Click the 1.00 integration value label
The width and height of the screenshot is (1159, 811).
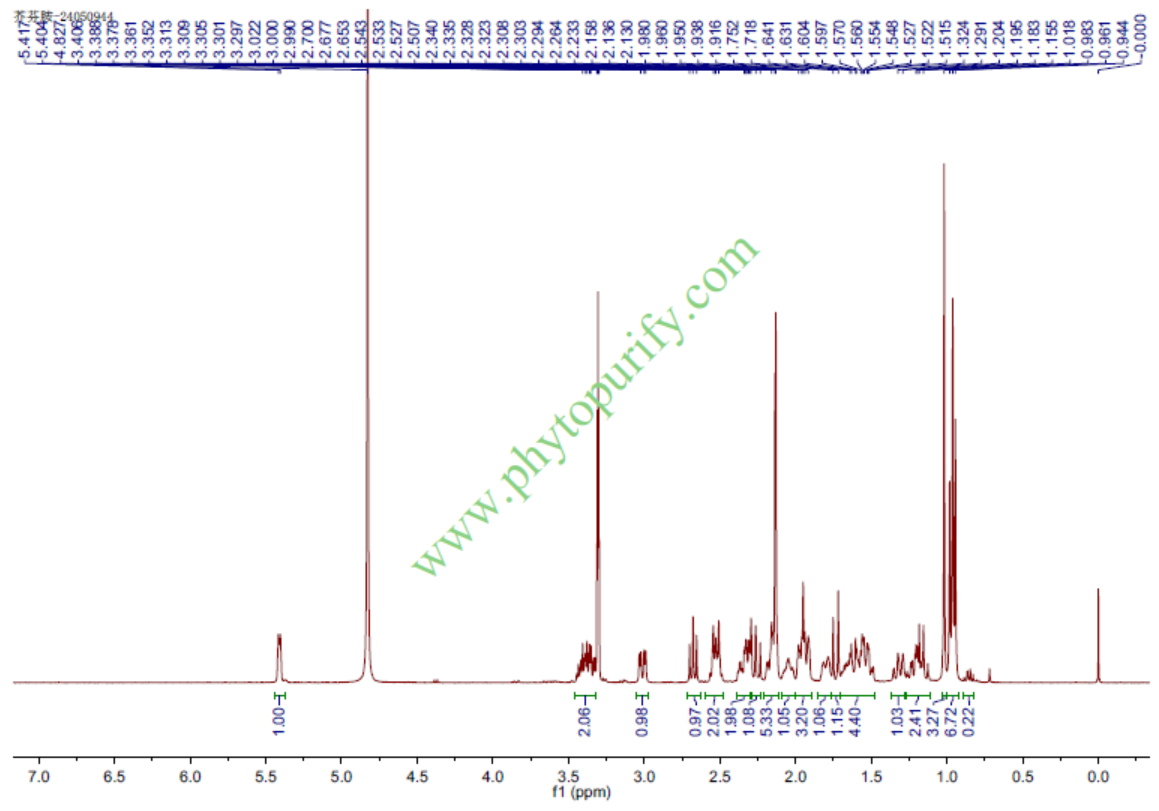(x=280, y=721)
